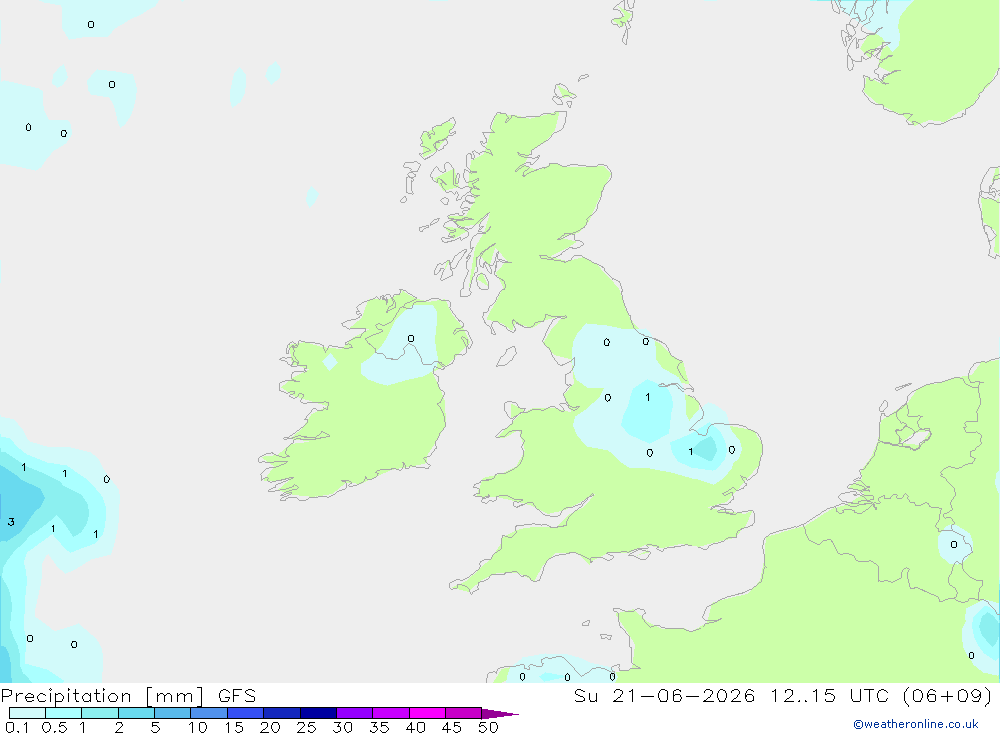Image resolution: width=1000 pixels, height=733 pixels.
Task: Click the '3' precipitation value on map
Action: coord(11,522)
